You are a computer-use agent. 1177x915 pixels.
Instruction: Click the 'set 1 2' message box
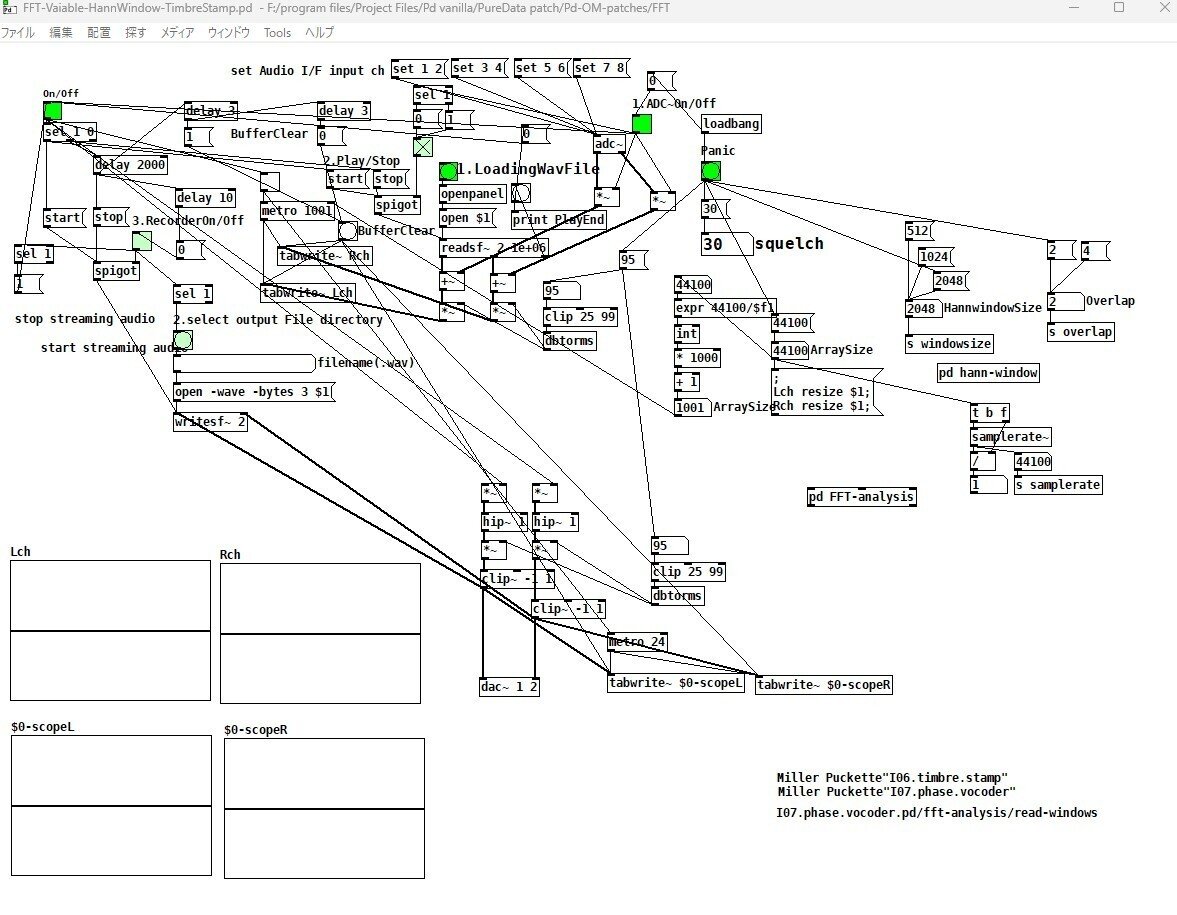[420, 69]
